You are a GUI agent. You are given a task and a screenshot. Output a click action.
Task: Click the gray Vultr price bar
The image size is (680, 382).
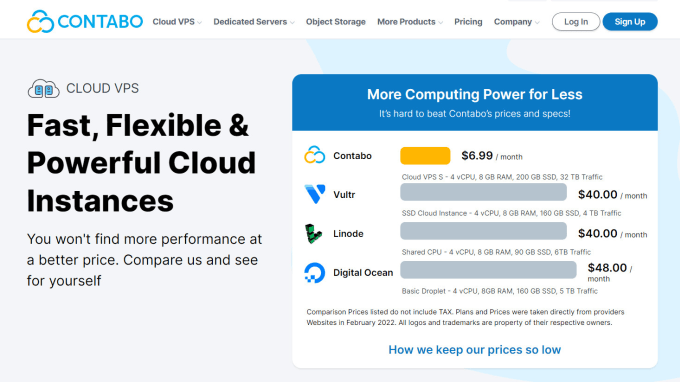coord(483,192)
